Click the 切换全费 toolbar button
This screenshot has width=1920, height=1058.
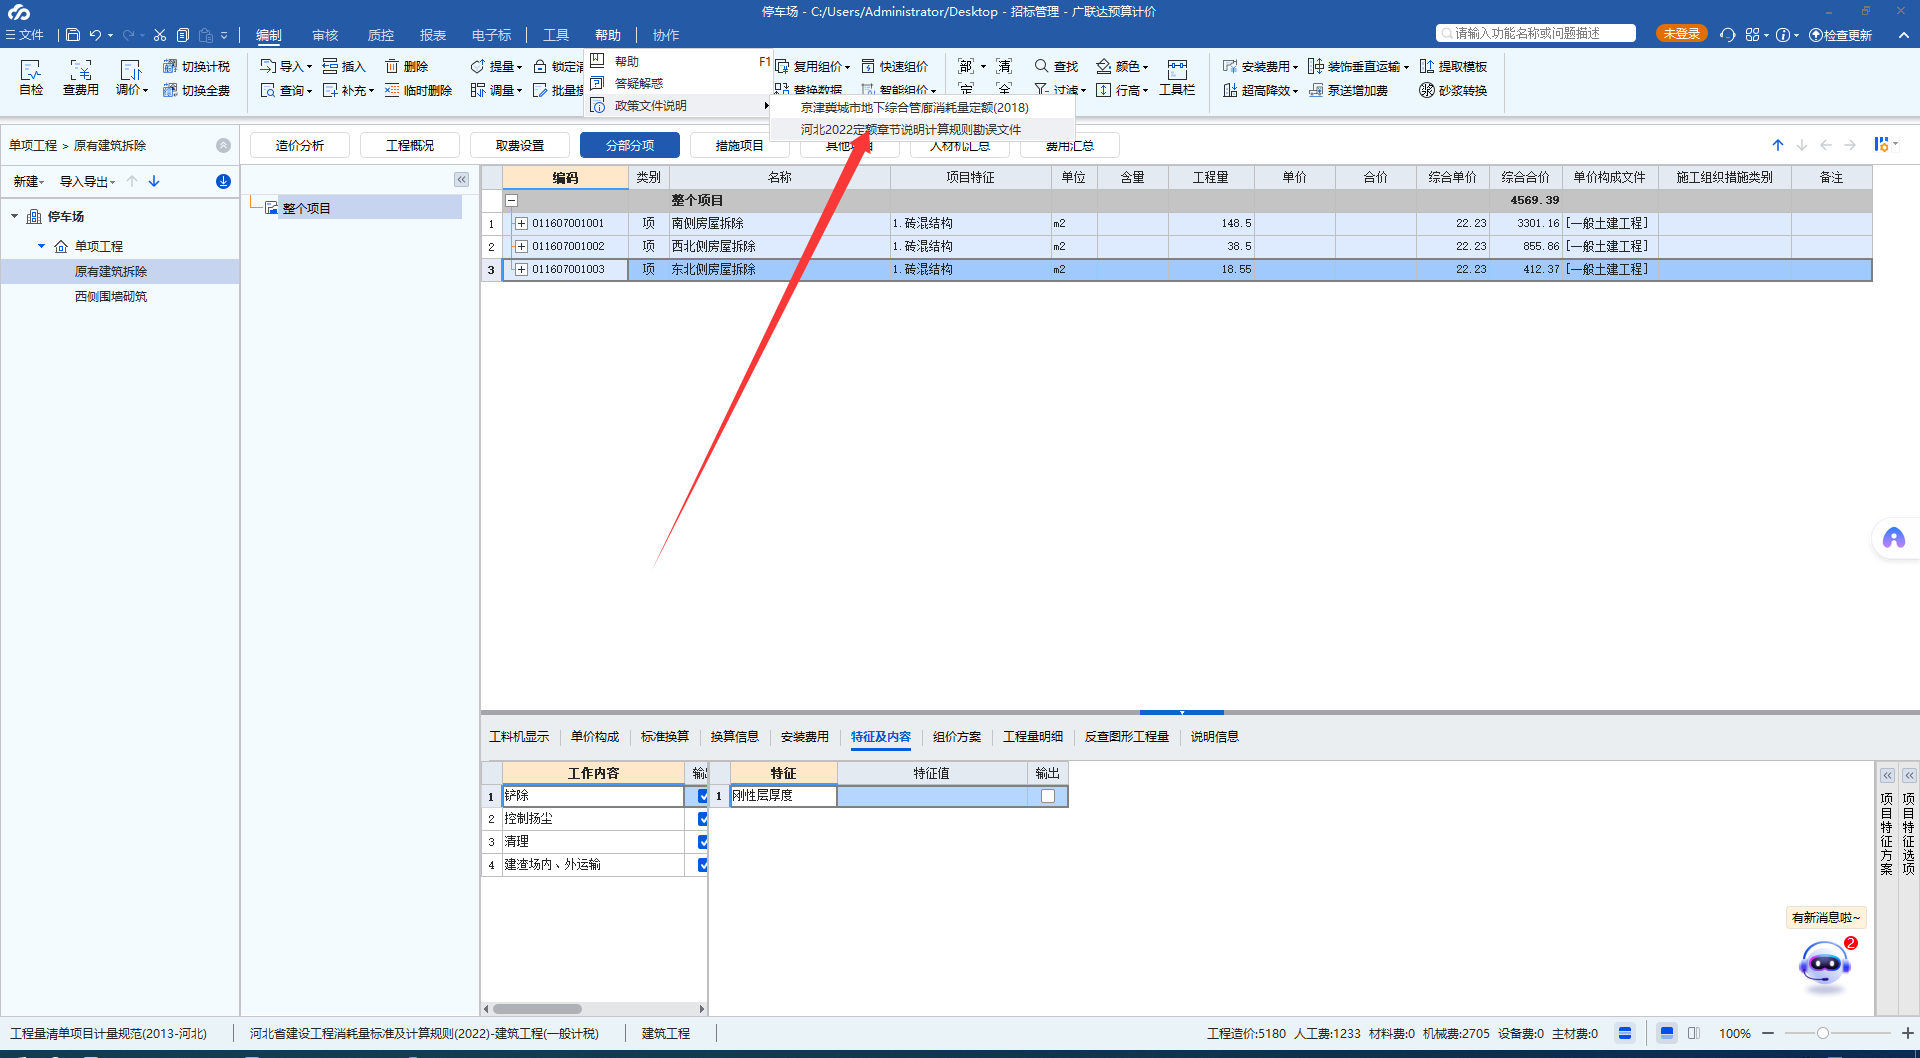coord(197,90)
